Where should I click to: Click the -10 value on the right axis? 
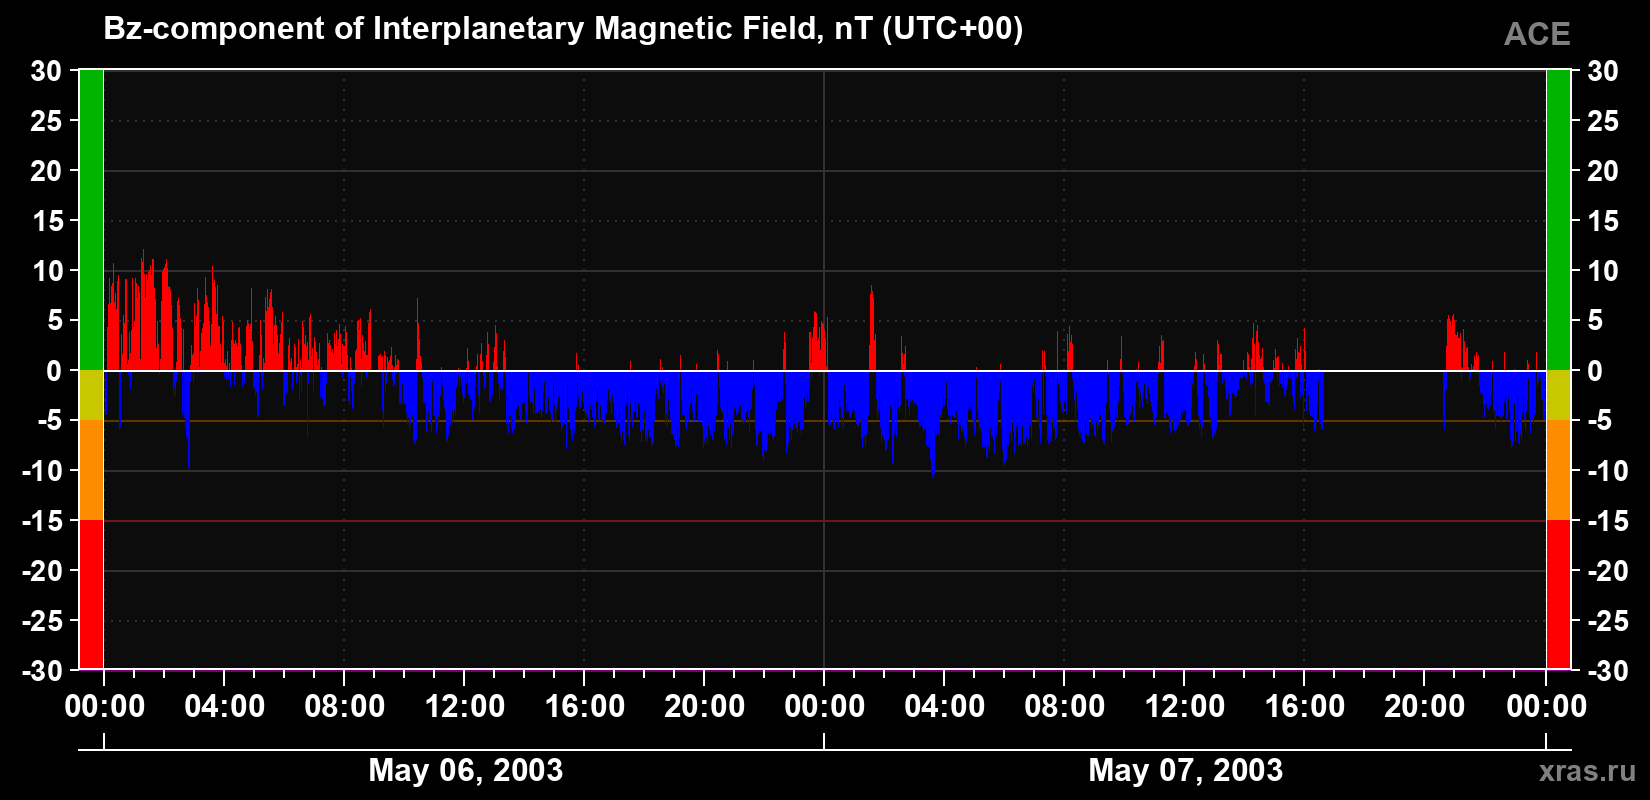point(1607,471)
